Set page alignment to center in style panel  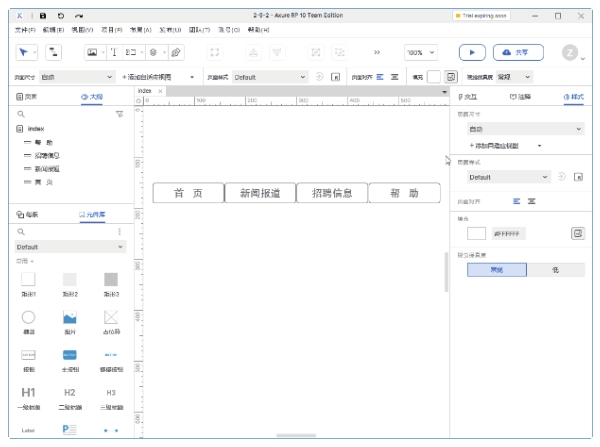[x=531, y=201]
